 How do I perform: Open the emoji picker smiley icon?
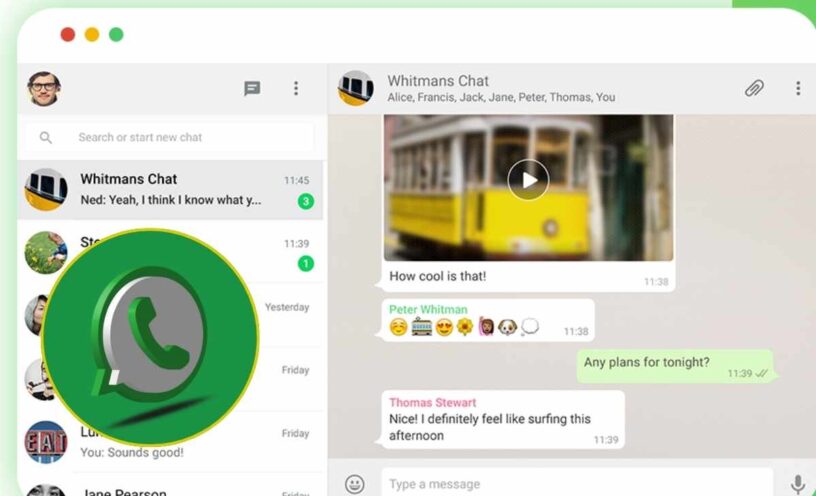(355, 484)
